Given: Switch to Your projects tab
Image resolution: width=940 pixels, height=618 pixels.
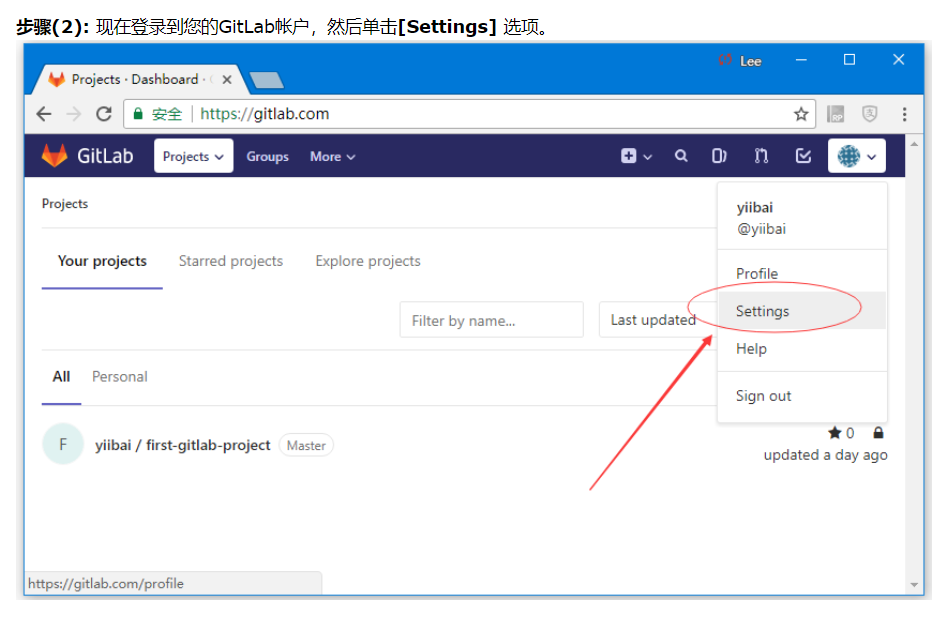Looking at the screenshot, I should (x=102, y=261).
